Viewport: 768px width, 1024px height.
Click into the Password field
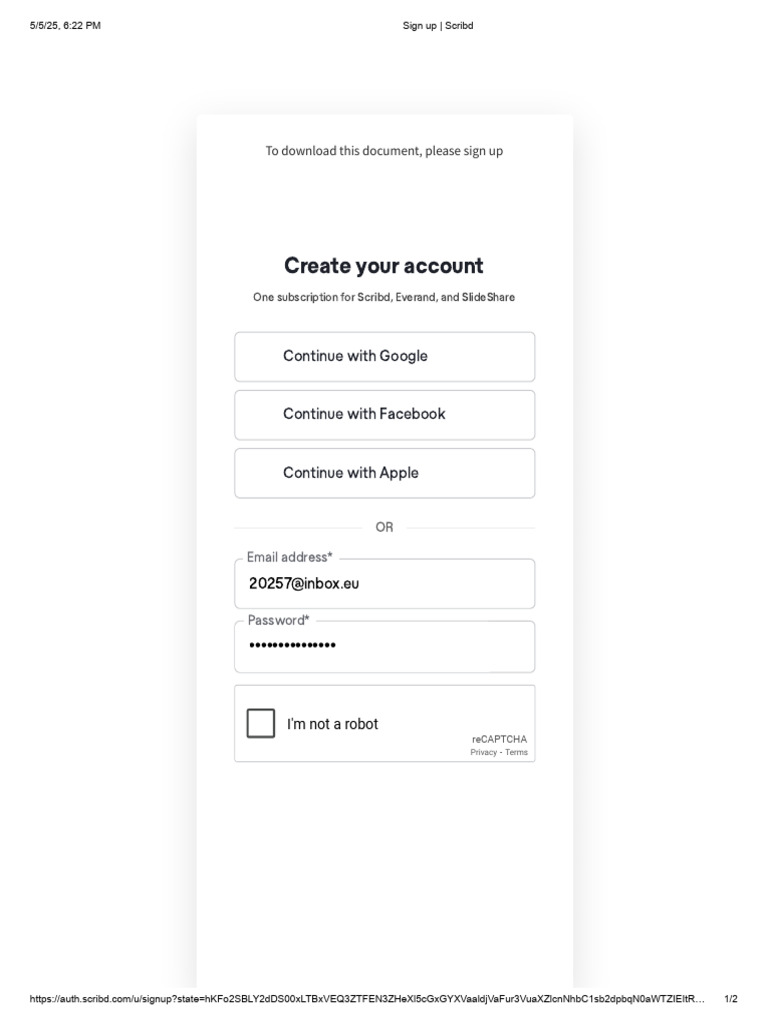[x=384, y=646]
